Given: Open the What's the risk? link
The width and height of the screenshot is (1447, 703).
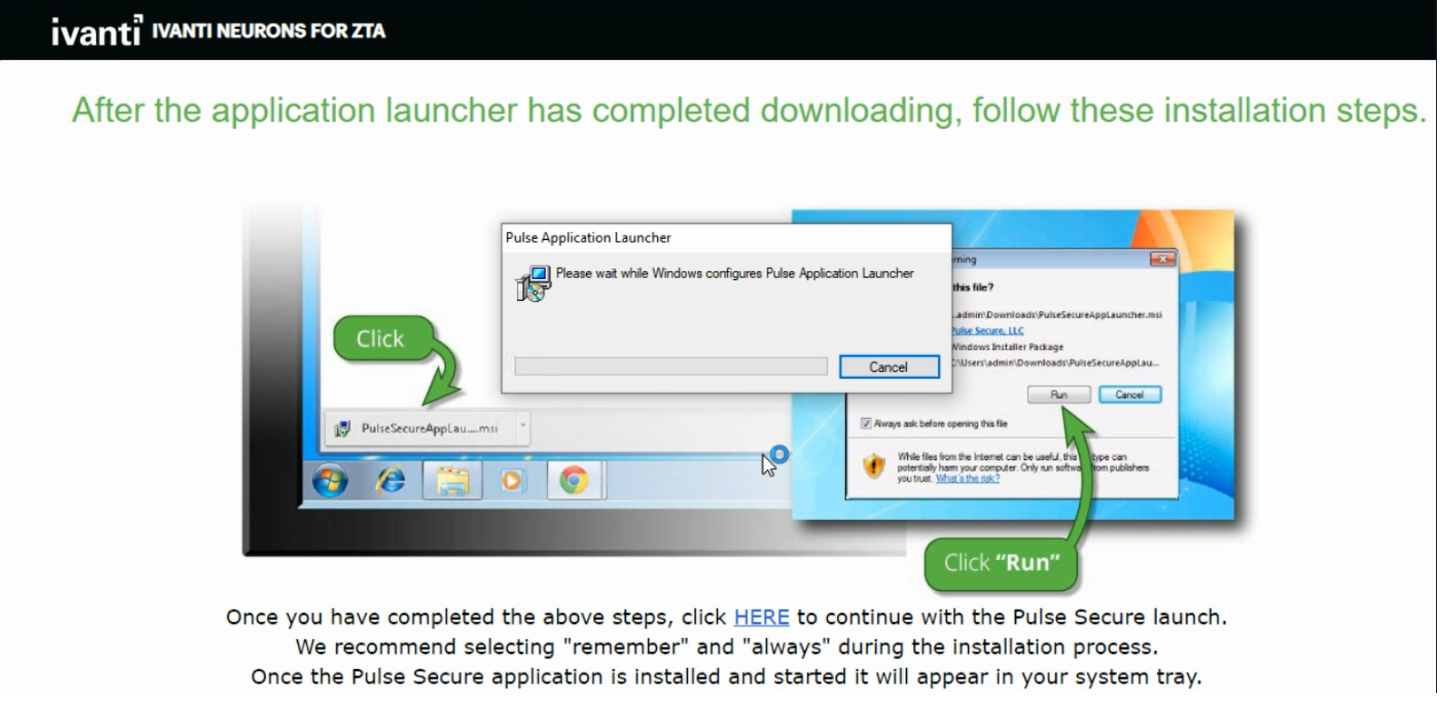Looking at the screenshot, I should pos(967,479).
